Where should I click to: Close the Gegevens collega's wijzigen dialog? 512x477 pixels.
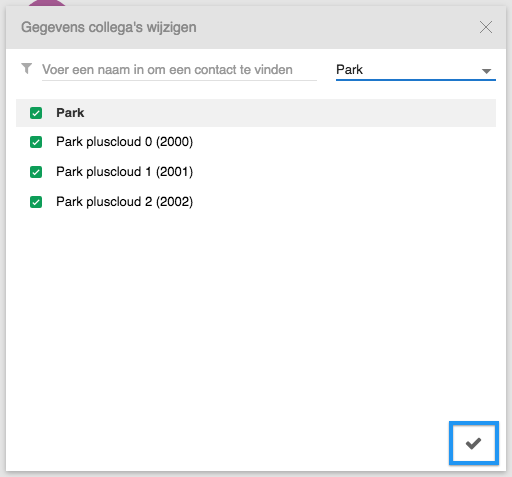tap(486, 27)
